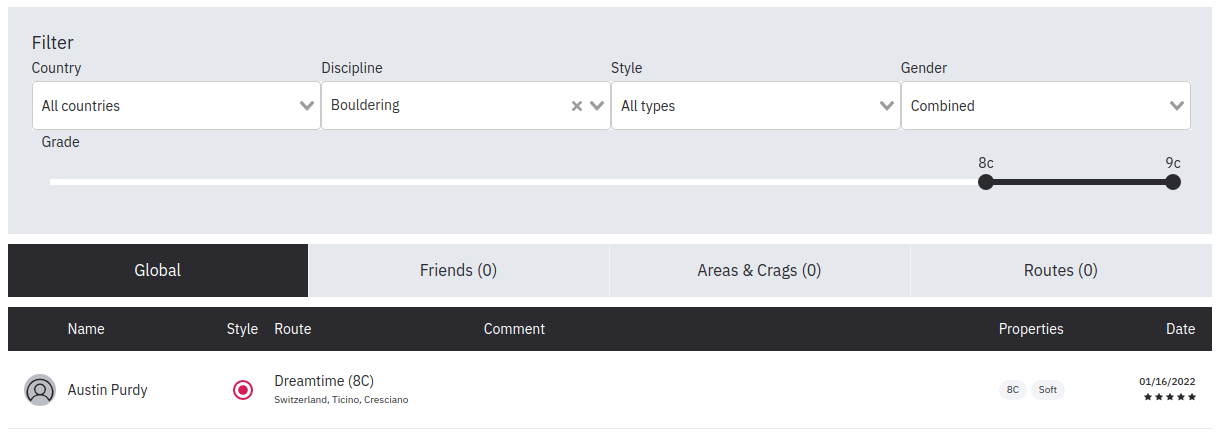1224x440 pixels.
Task: Click the Date column header
Action: (1180, 329)
